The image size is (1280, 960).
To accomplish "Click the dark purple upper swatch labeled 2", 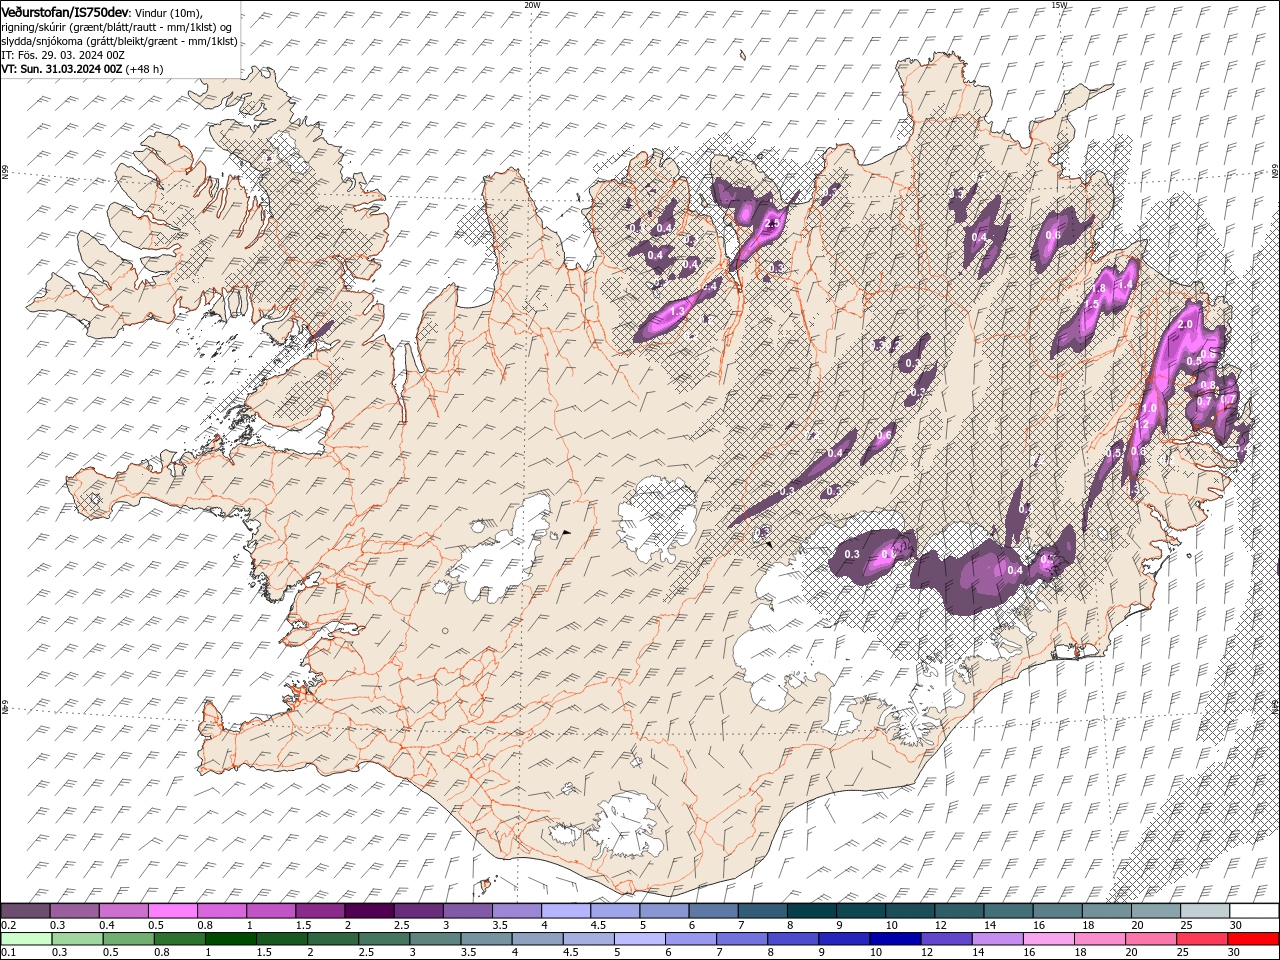I will (368, 911).
